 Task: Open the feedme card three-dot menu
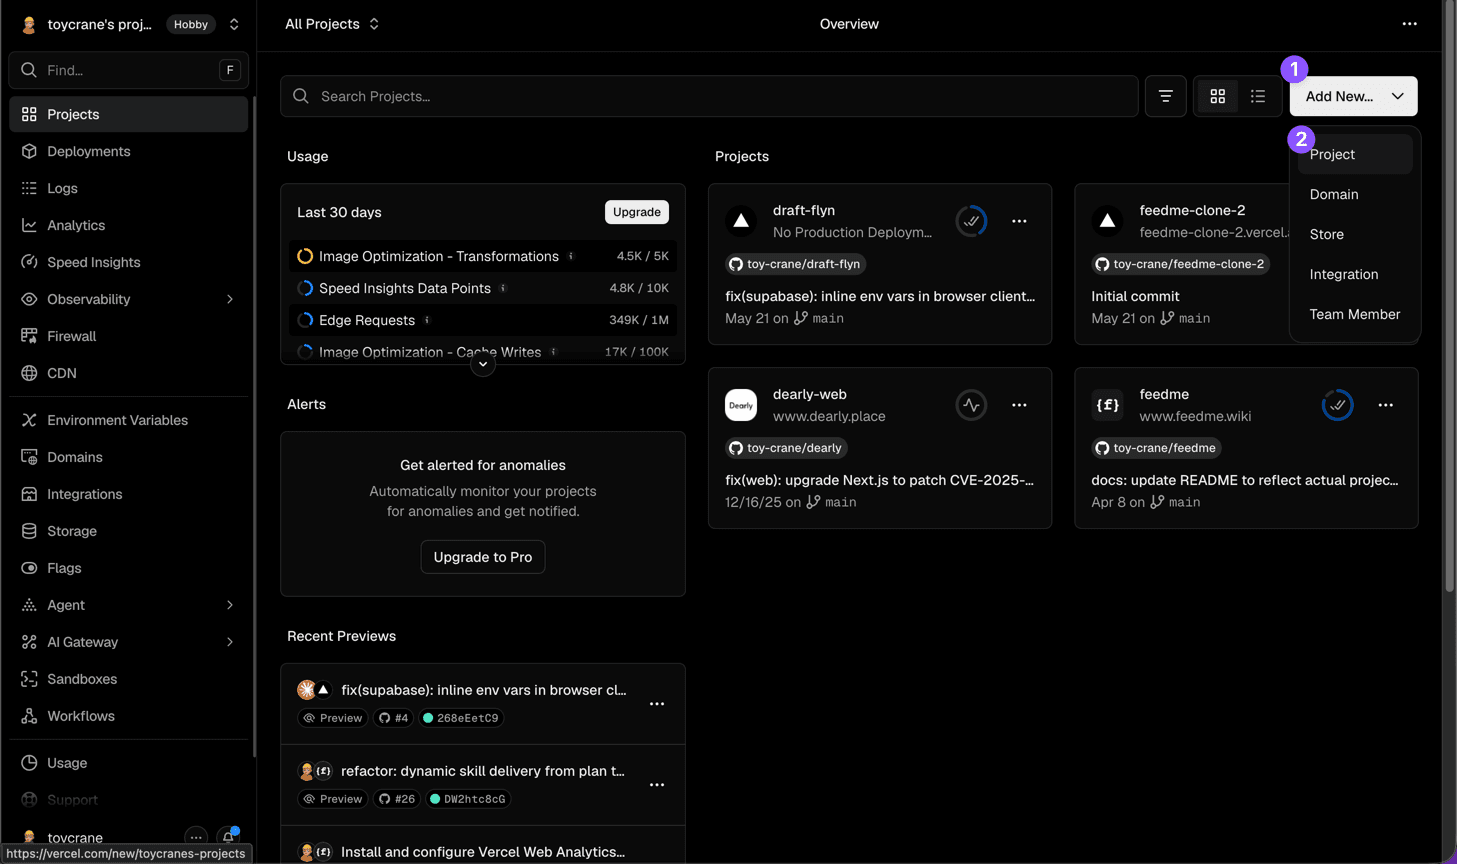1385,405
